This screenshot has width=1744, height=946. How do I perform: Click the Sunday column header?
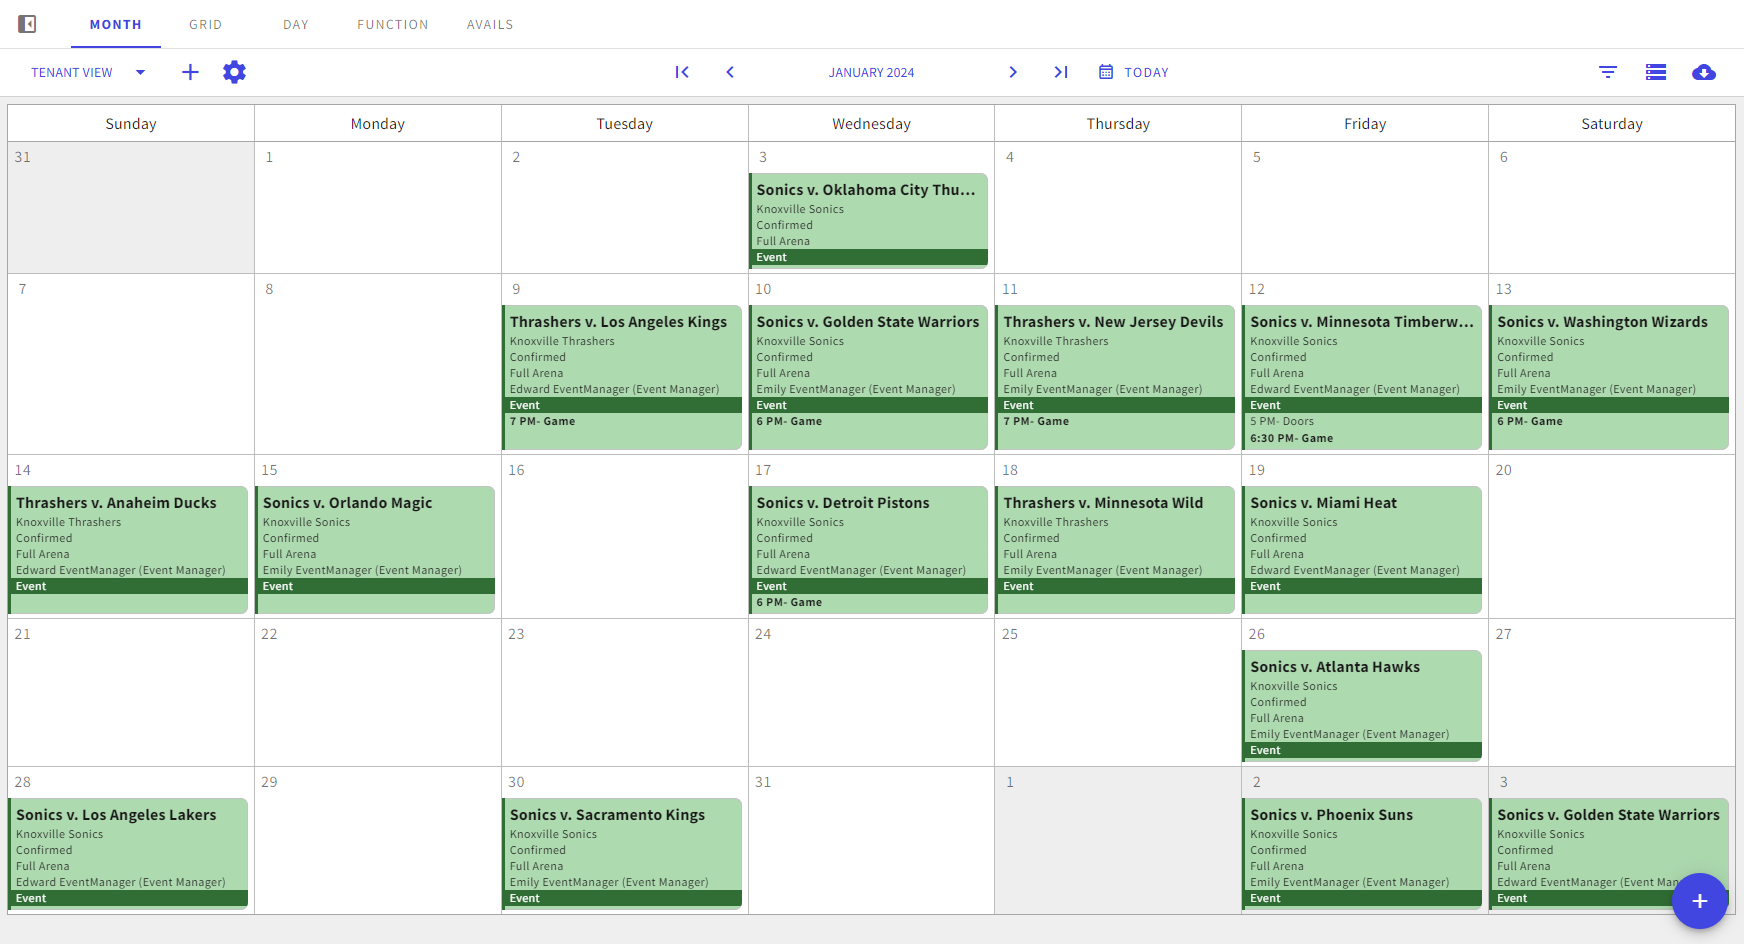[131, 124]
